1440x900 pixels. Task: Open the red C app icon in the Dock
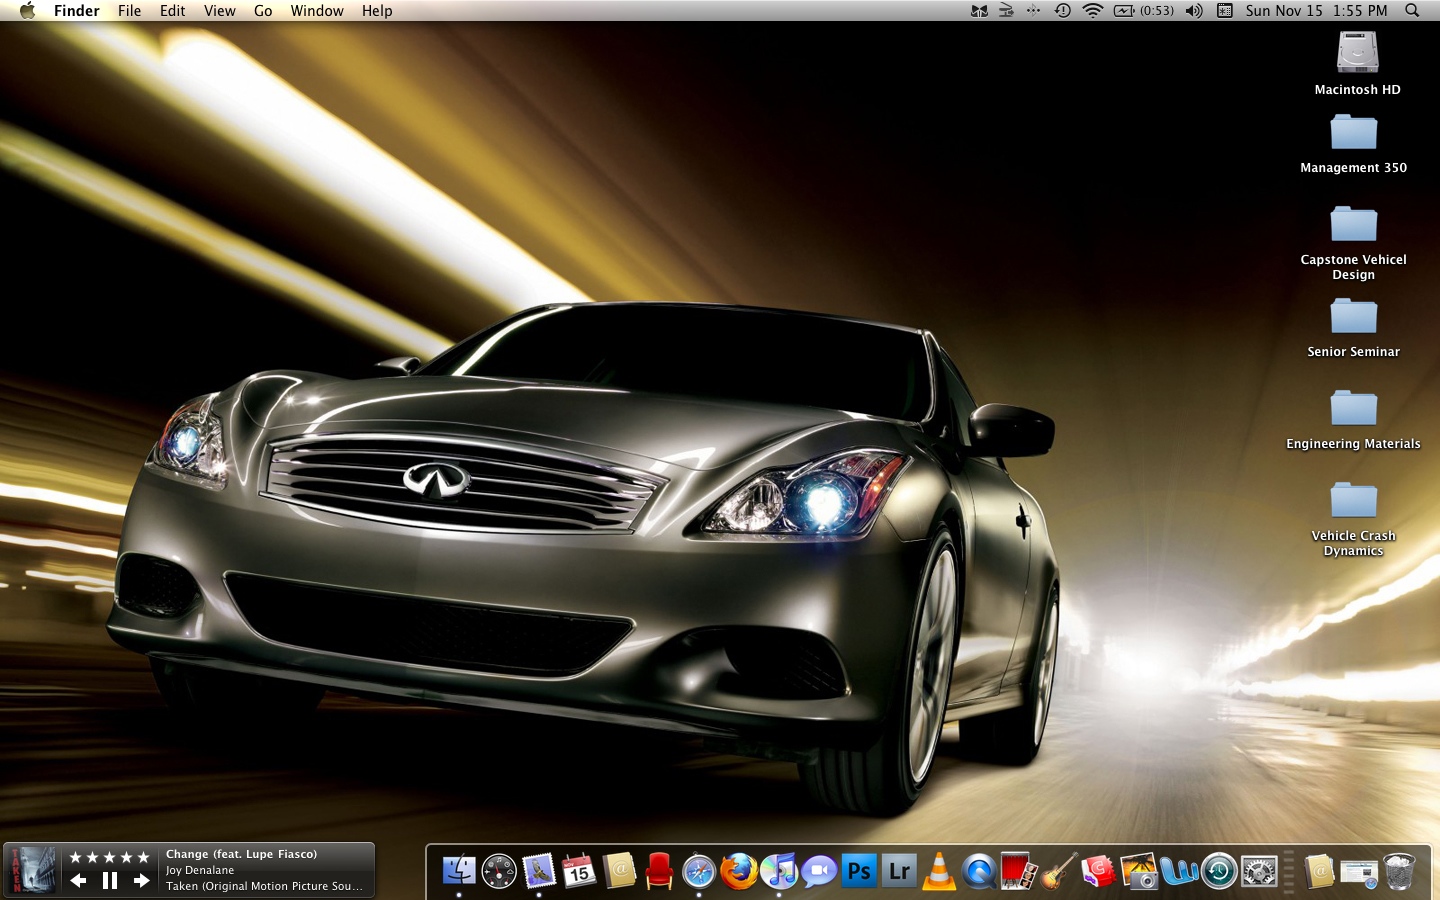pyautogui.click(x=1099, y=871)
